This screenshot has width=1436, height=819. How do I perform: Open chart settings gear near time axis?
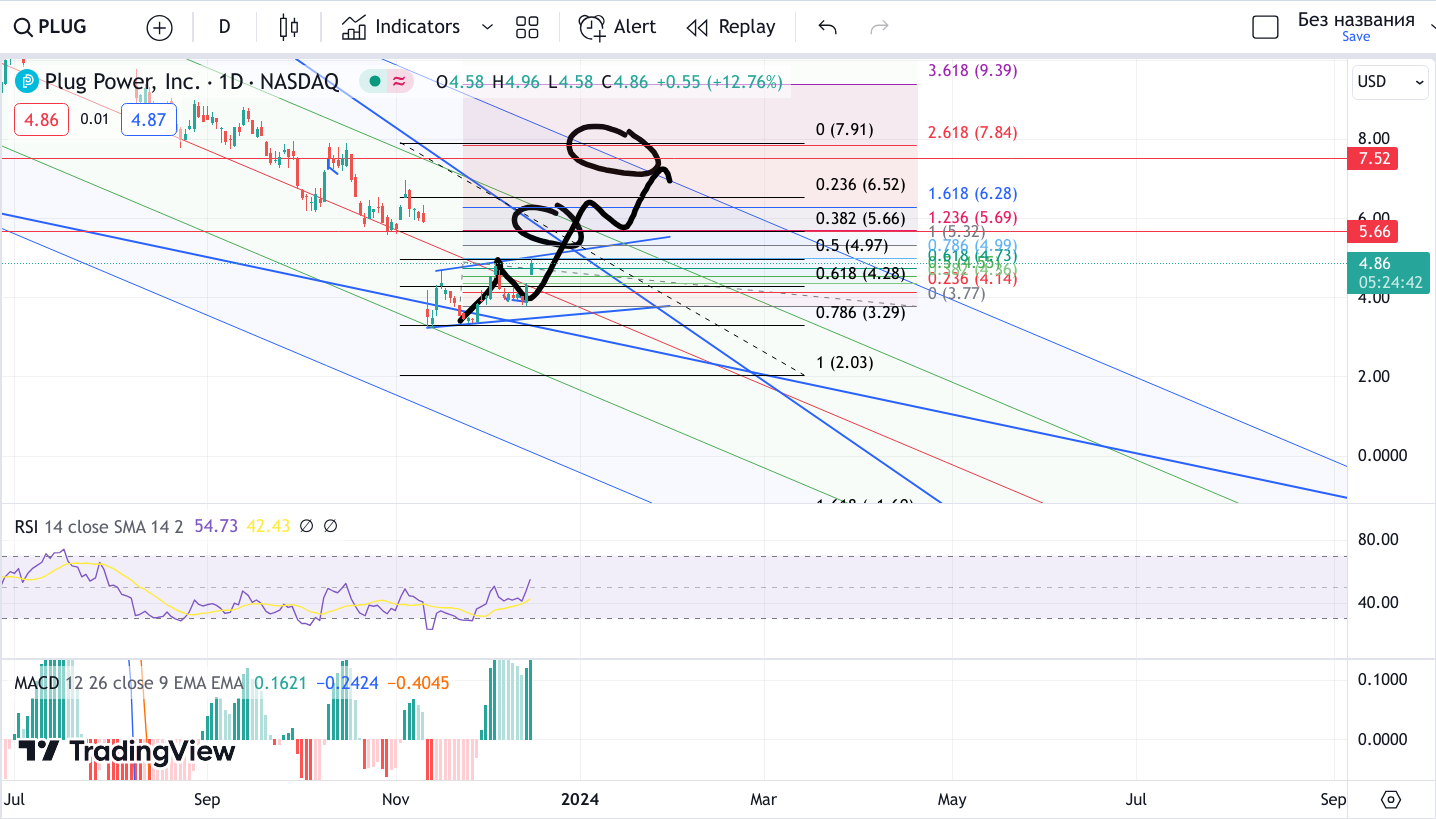click(x=1391, y=800)
